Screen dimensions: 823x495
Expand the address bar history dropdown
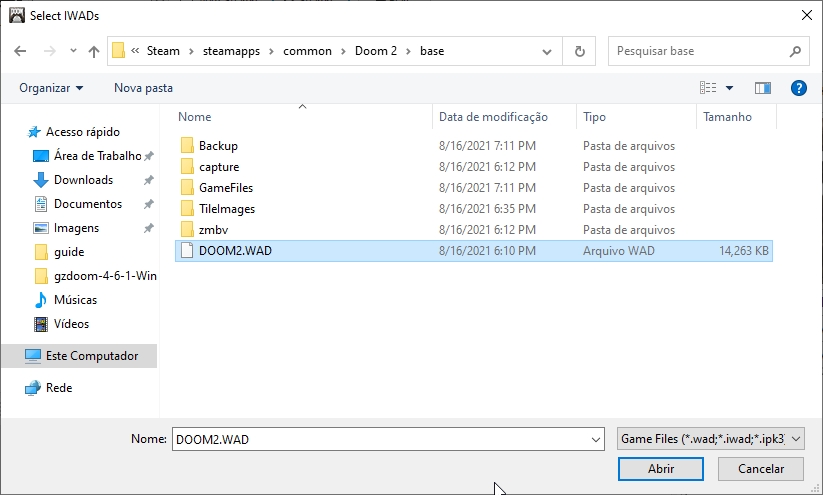coord(547,51)
